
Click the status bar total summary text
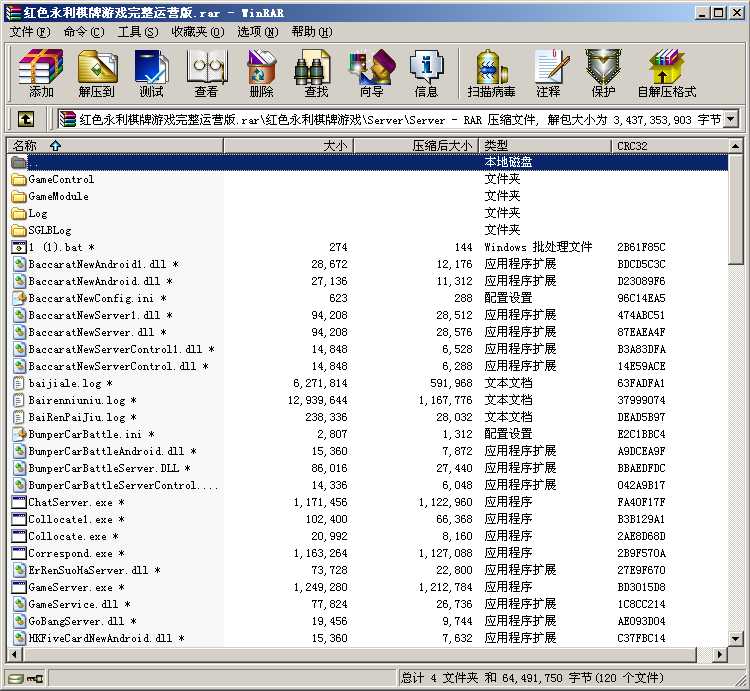point(532,678)
